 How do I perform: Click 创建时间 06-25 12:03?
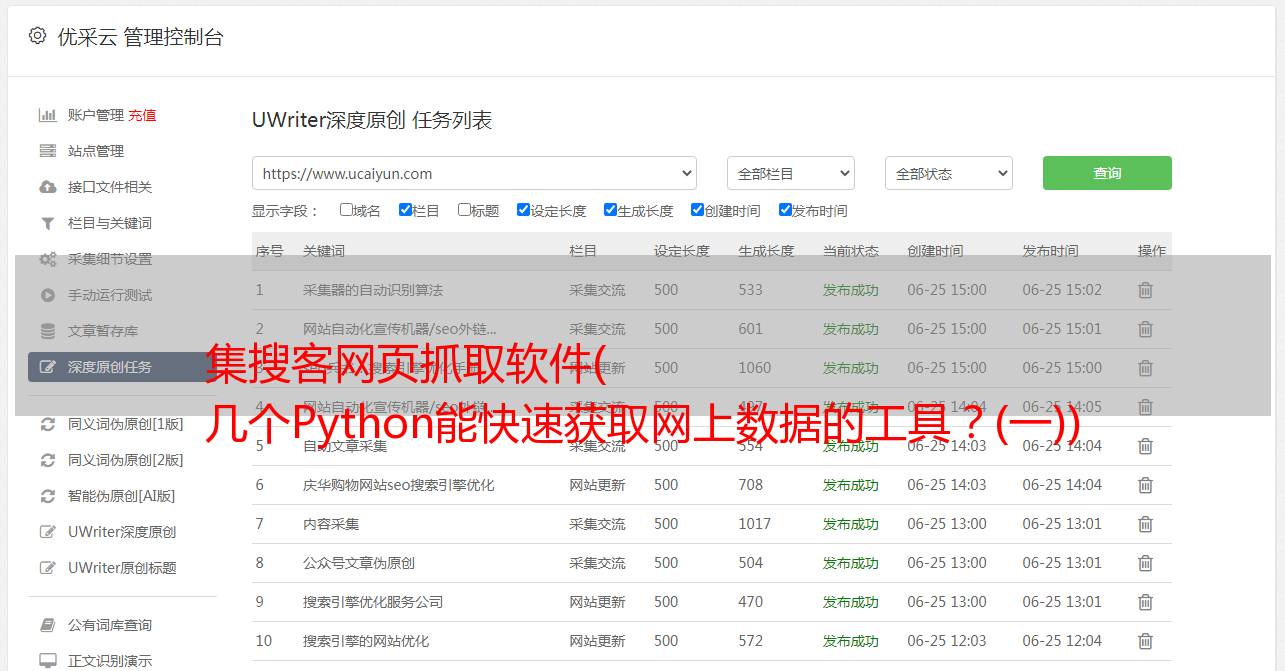(947, 641)
